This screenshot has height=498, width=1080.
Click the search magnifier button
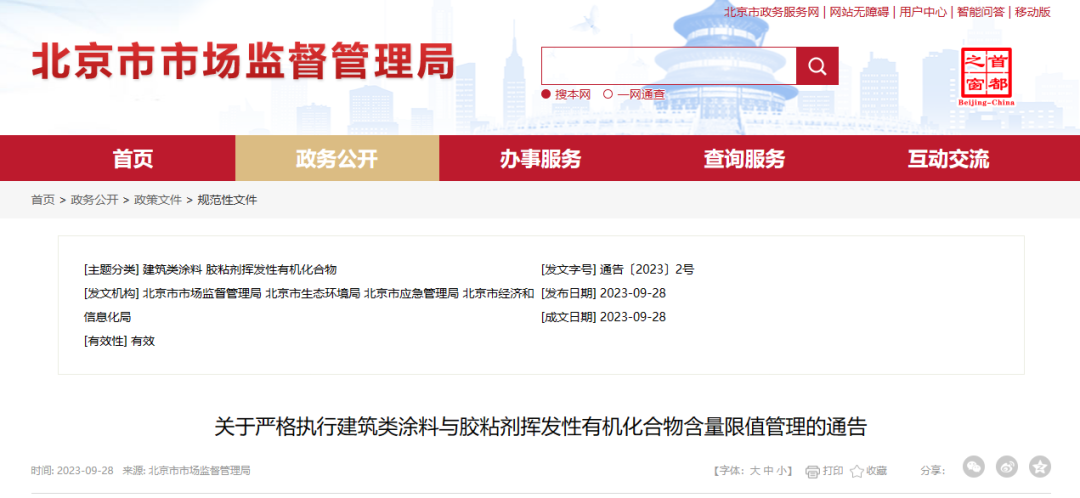click(817, 66)
